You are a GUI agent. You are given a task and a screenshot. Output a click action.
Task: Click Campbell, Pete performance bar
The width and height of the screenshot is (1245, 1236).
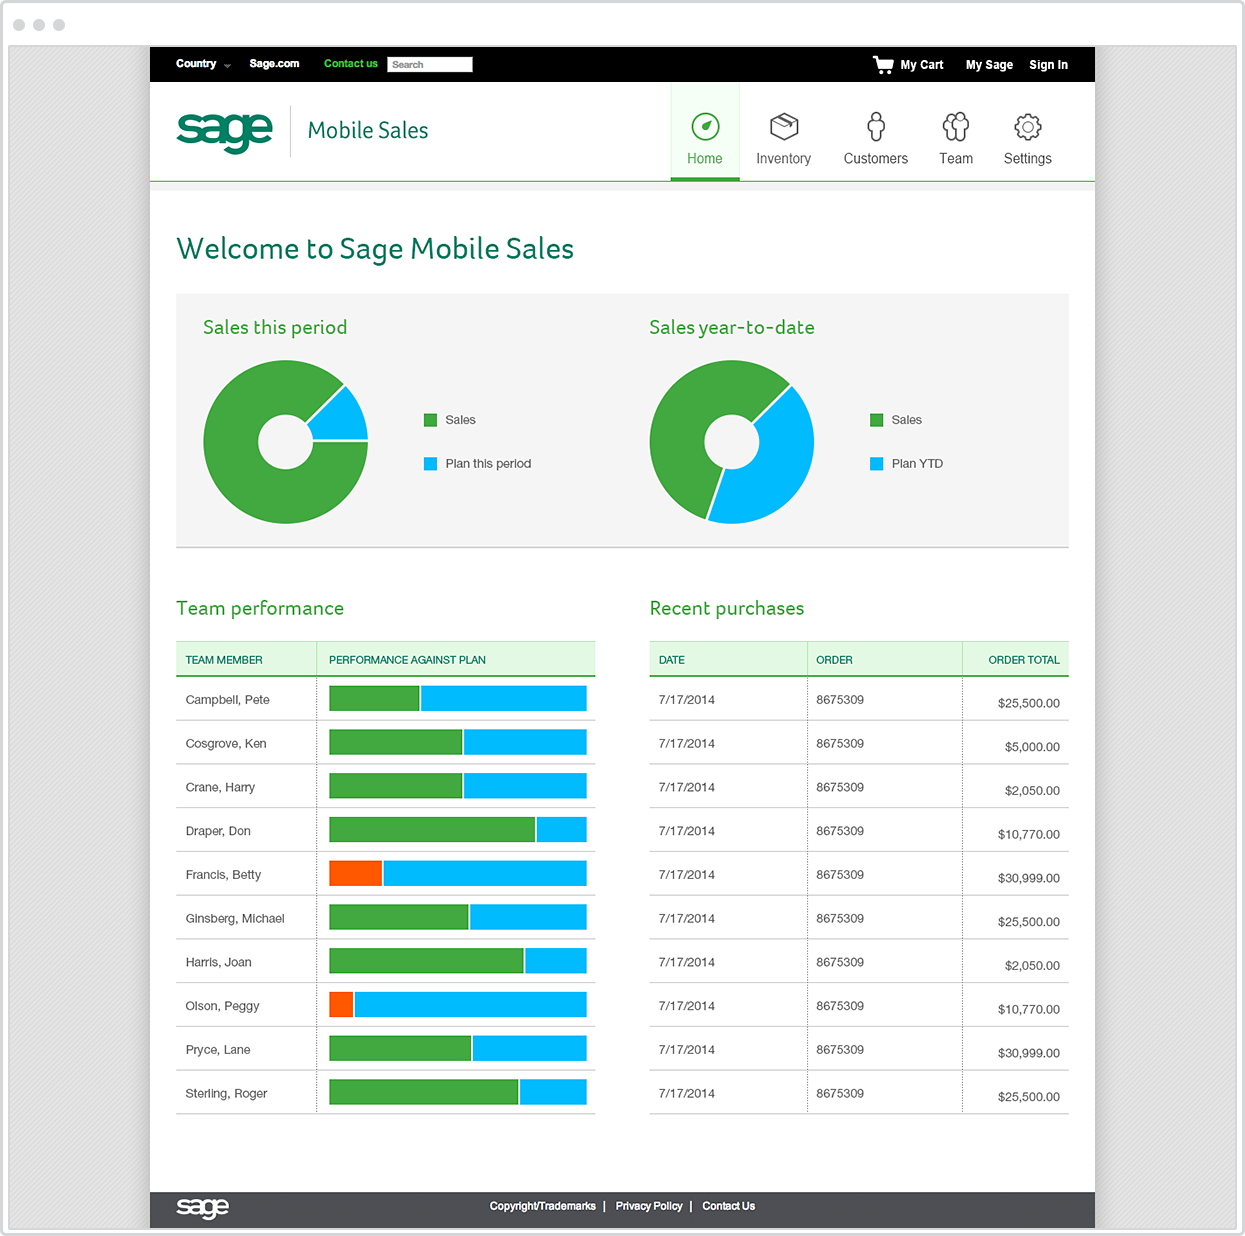[458, 698]
